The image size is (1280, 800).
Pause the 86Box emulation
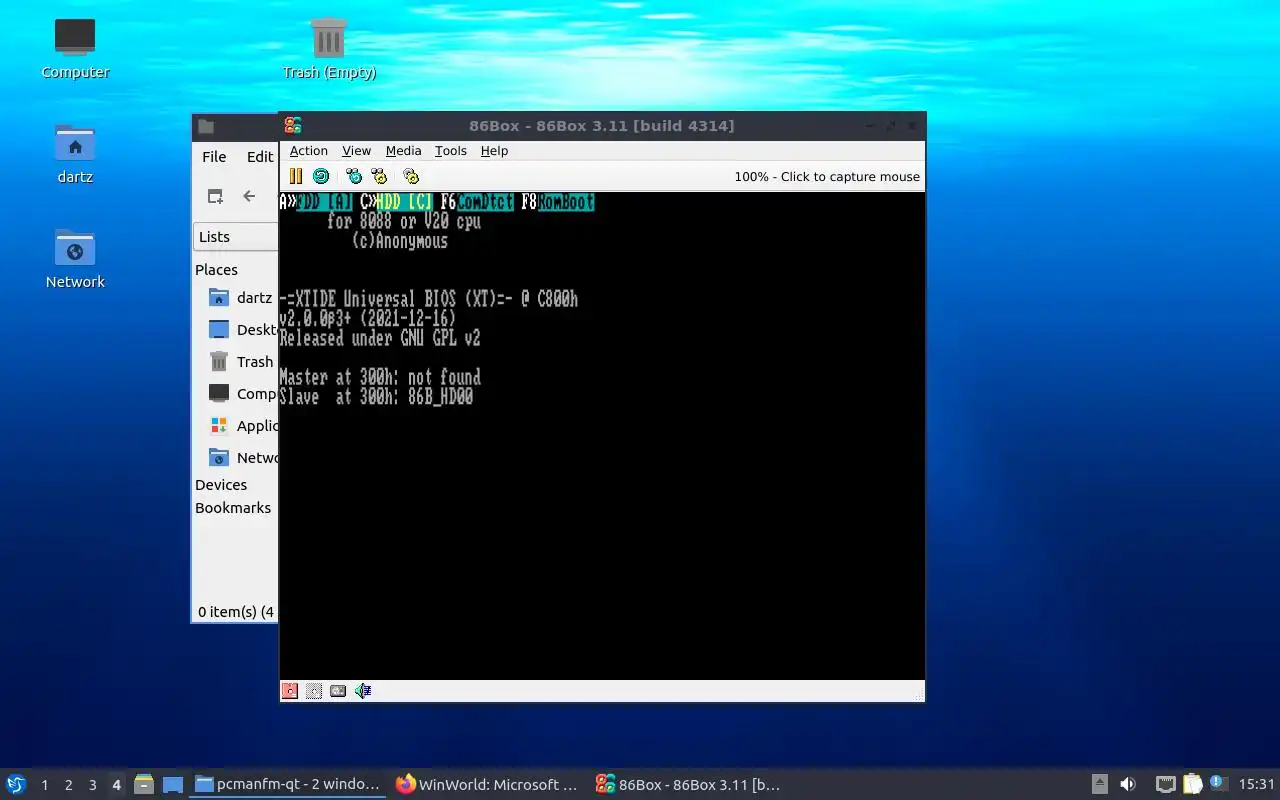(x=296, y=176)
